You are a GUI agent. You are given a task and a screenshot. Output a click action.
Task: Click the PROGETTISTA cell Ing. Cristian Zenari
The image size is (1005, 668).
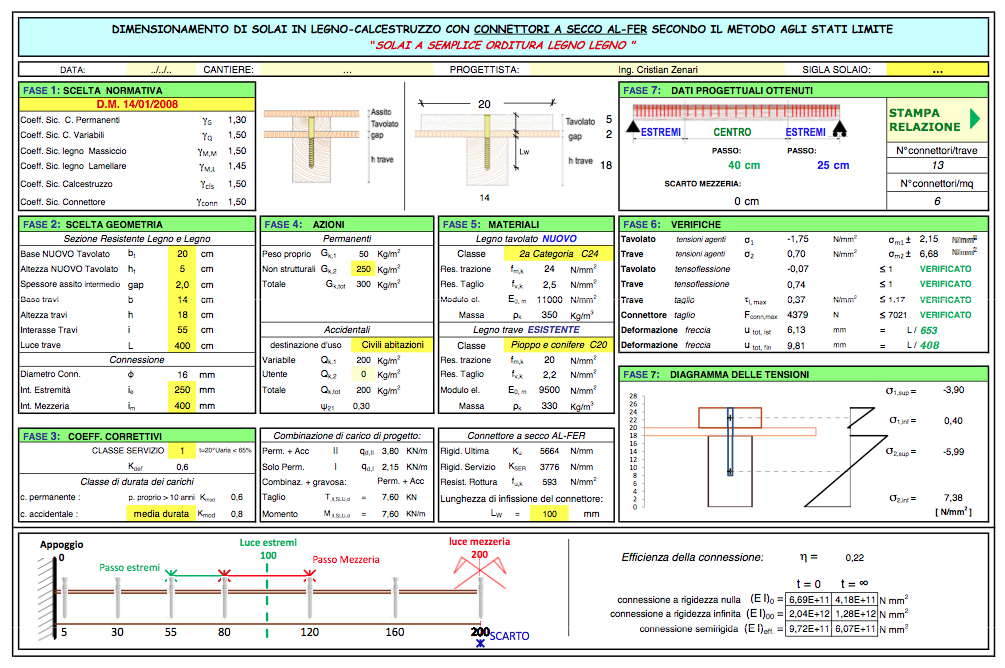(x=658, y=69)
